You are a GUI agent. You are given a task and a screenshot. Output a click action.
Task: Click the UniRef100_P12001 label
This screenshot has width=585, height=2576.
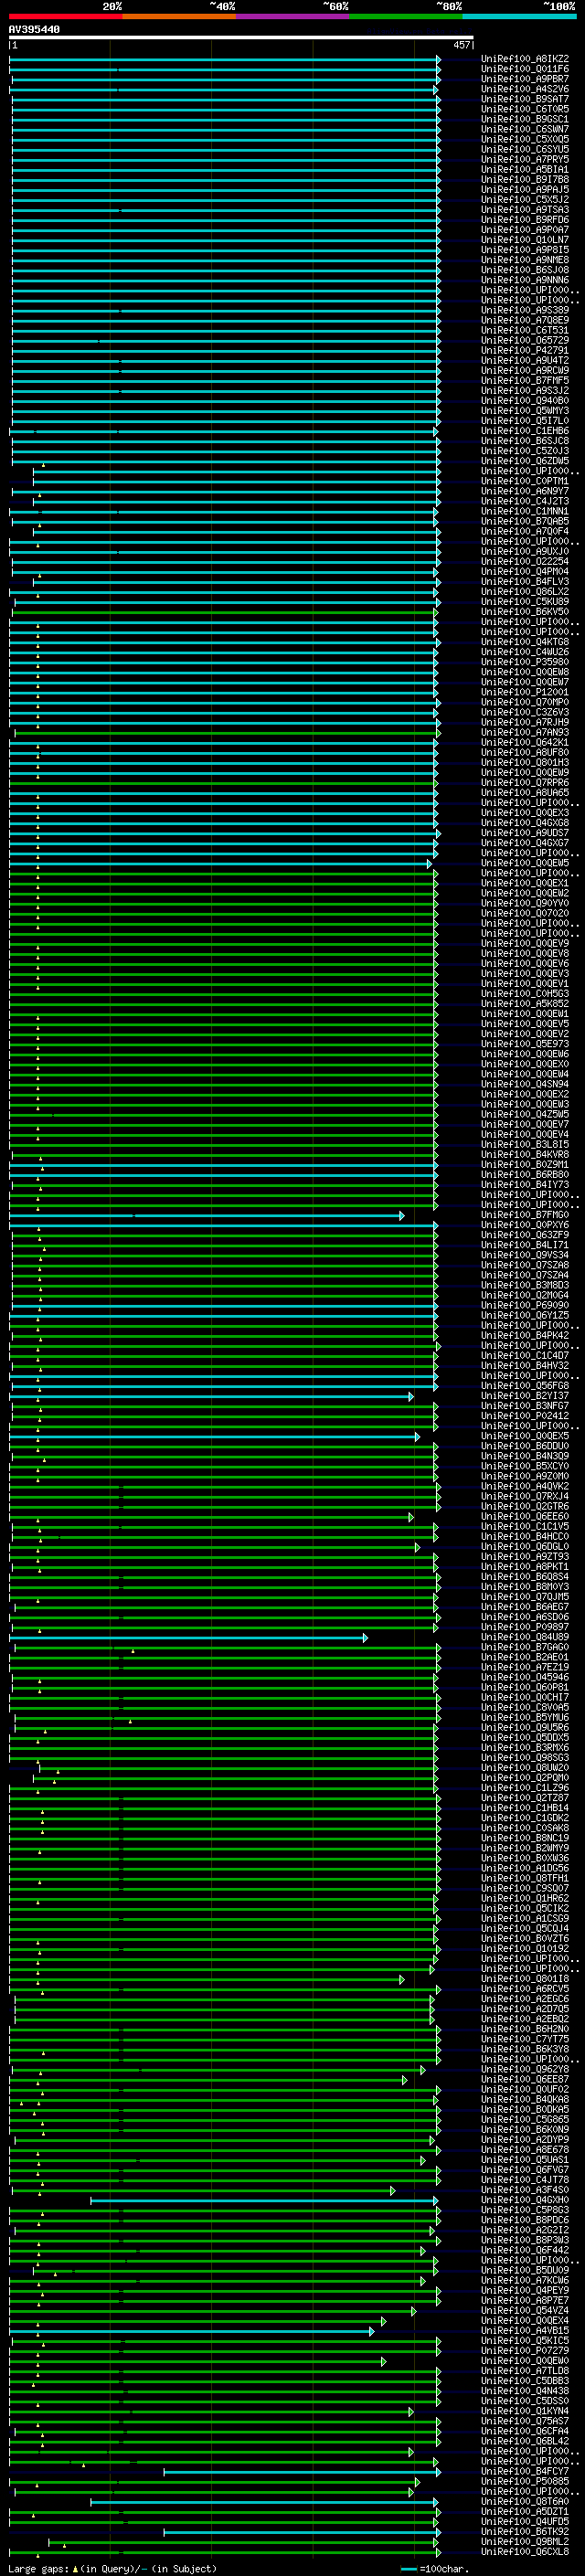tap(525, 692)
